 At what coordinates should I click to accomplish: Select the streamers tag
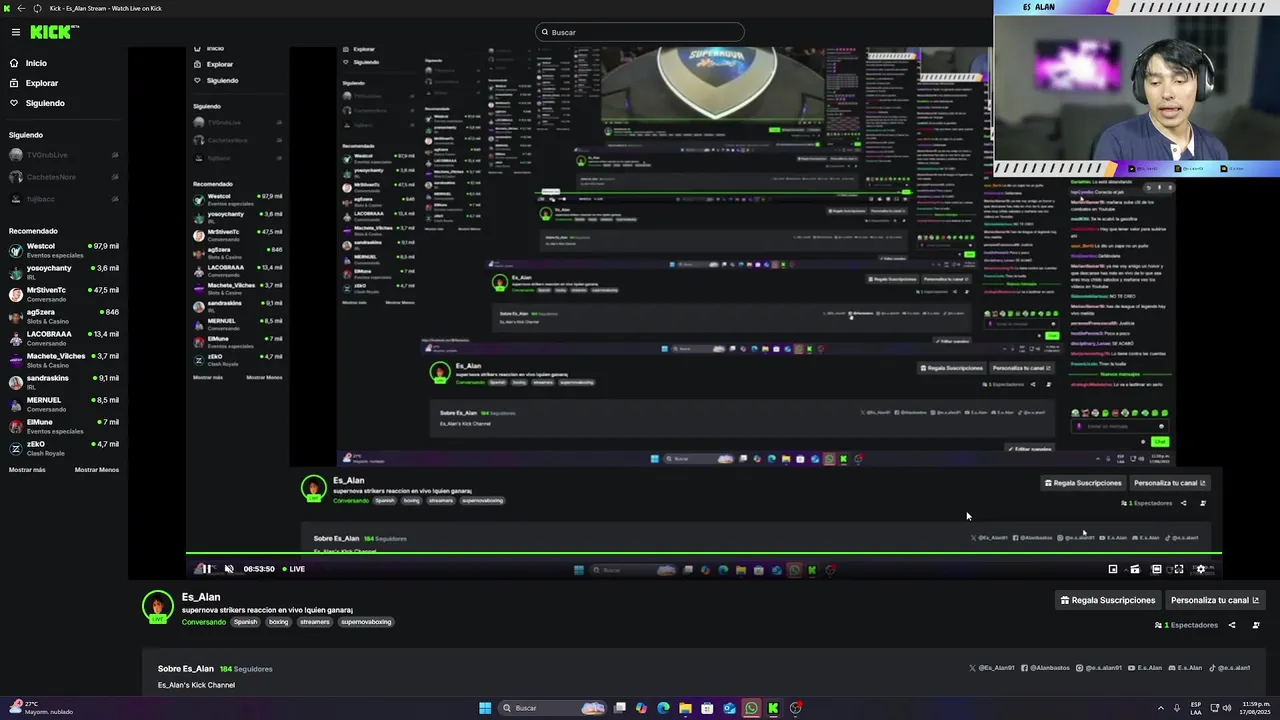pyautogui.click(x=315, y=622)
